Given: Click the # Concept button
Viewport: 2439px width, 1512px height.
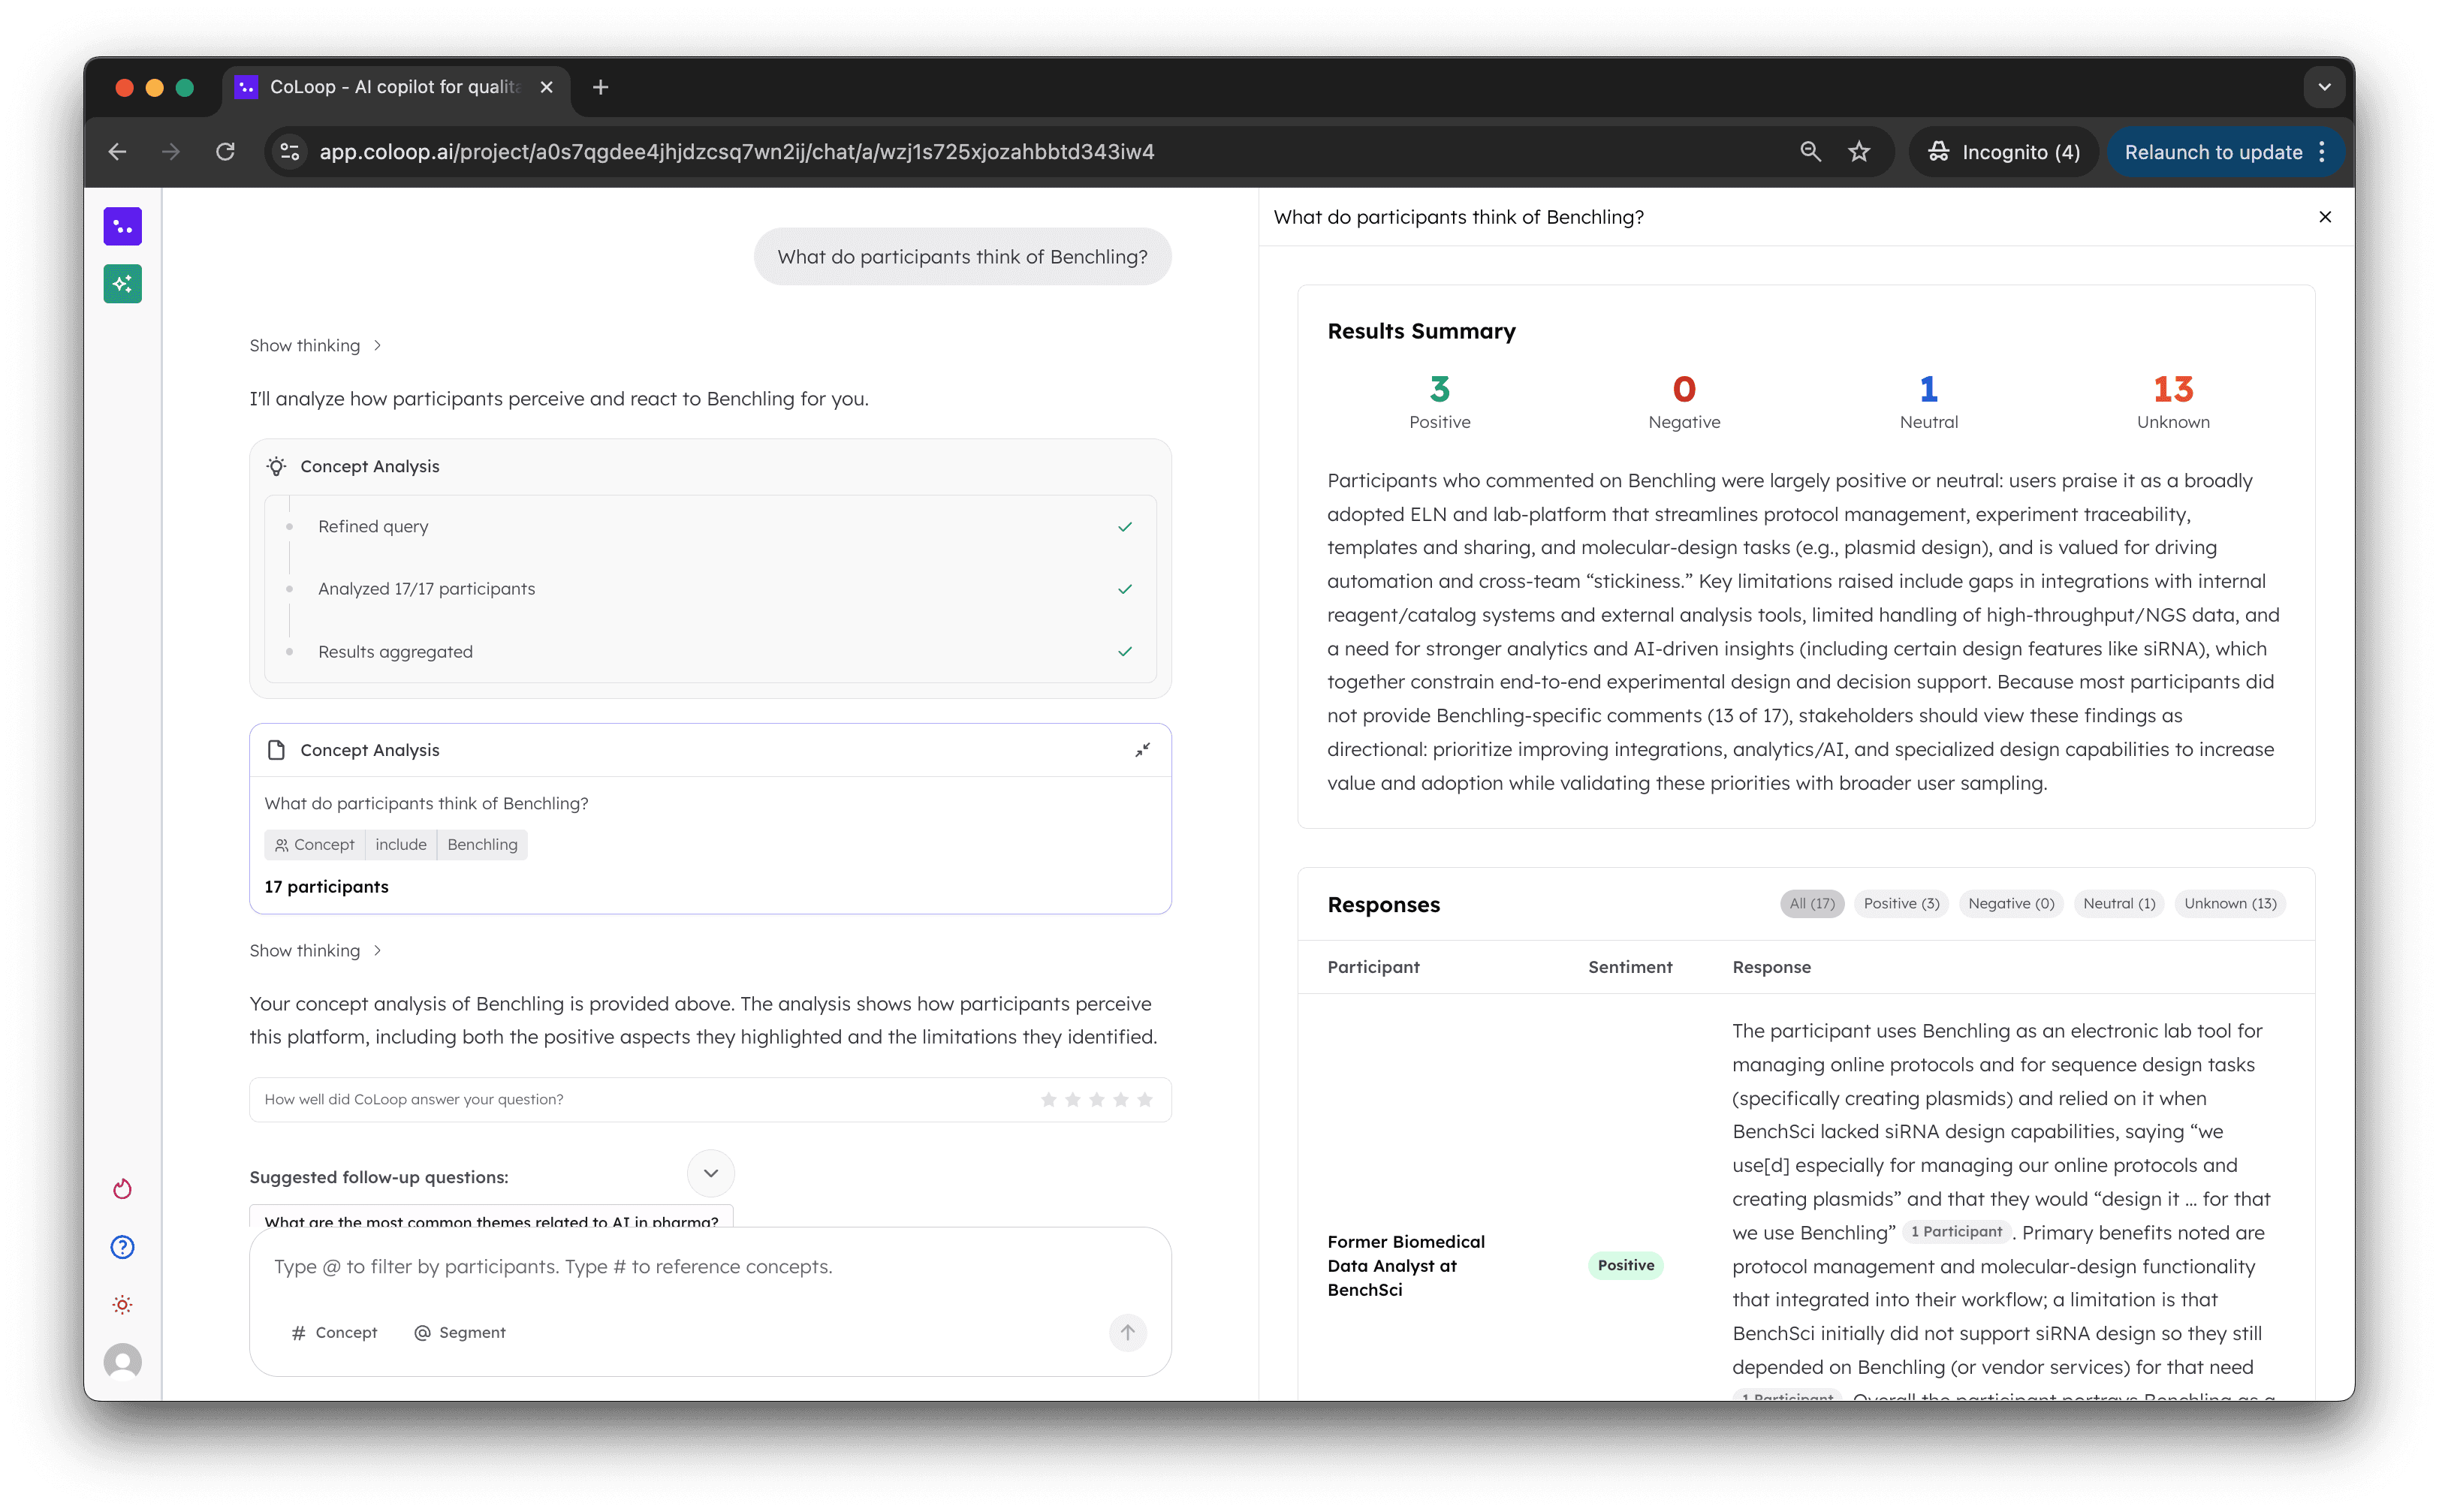Looking at the screenshot, I should 335,1333.
